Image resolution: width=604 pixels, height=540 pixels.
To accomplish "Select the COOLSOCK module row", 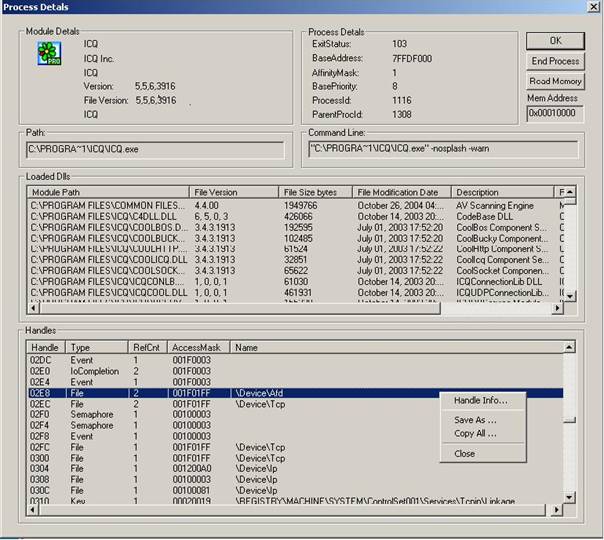I will 296,271.
